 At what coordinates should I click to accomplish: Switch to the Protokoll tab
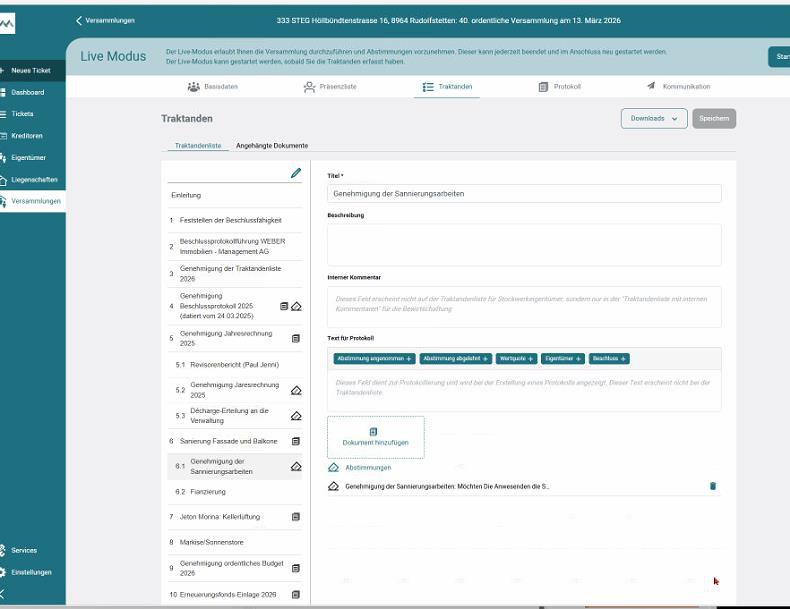click(560, 87)
